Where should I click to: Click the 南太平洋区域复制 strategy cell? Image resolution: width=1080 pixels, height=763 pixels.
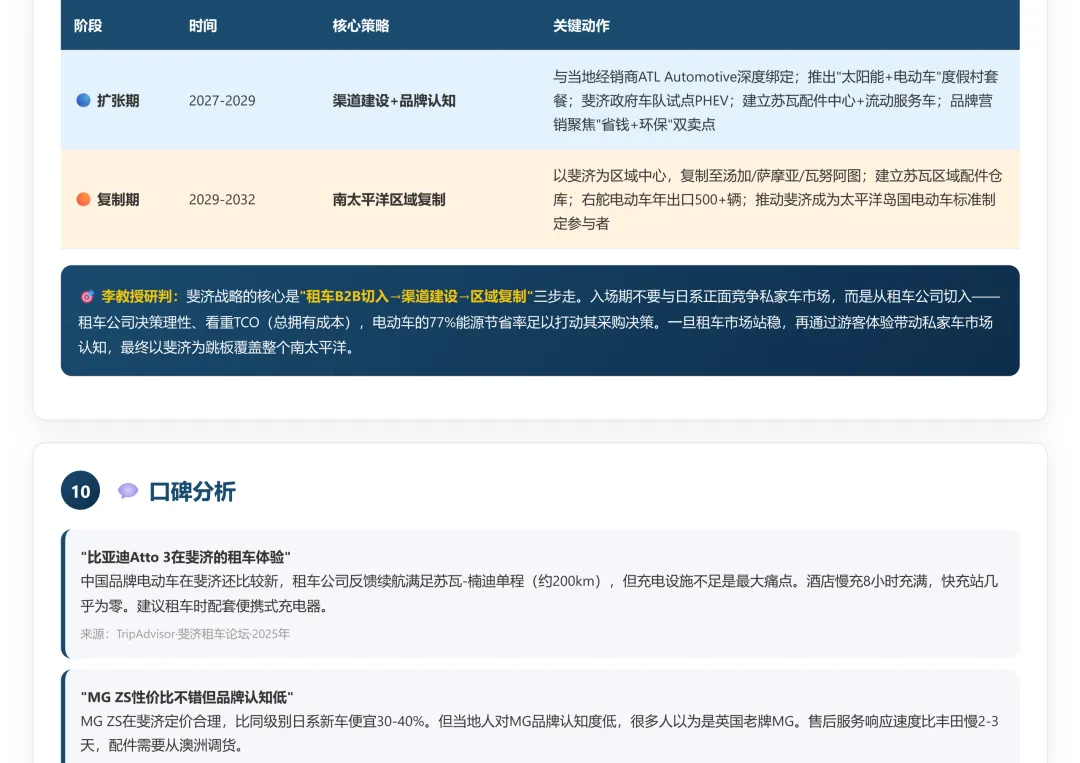pyautogui.click(x=389, y=200)
